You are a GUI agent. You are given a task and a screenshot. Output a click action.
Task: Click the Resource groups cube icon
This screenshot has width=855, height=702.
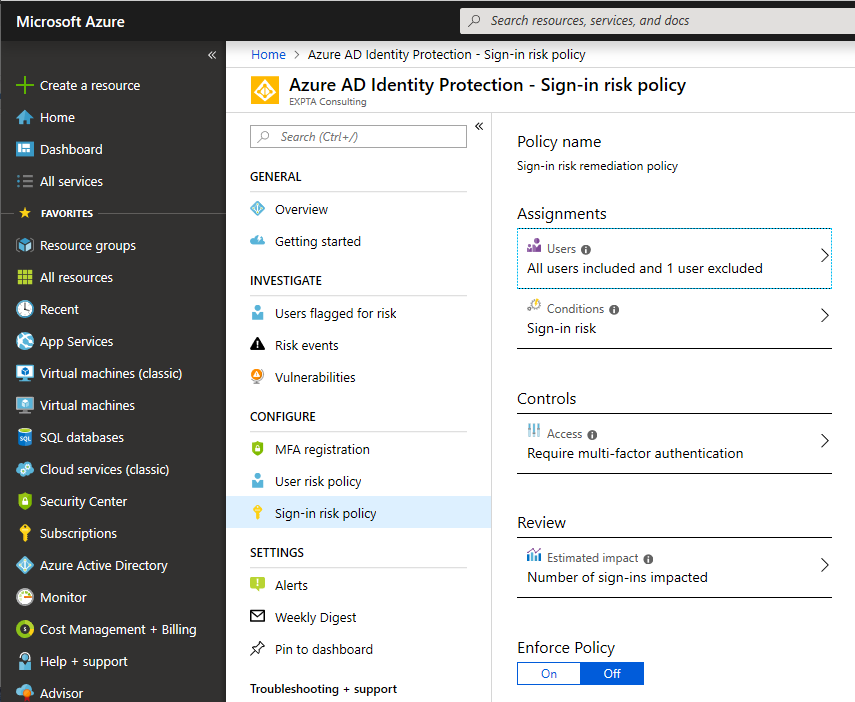(25, 245)
